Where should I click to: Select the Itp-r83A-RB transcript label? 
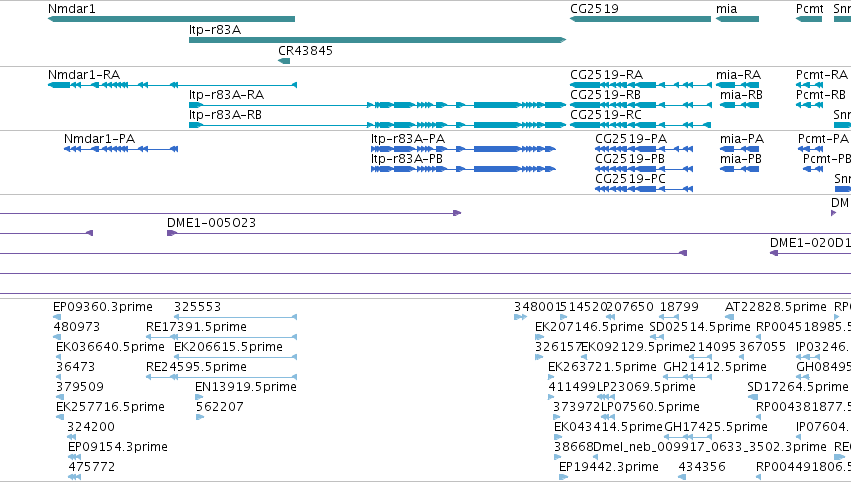click(226, 115)
